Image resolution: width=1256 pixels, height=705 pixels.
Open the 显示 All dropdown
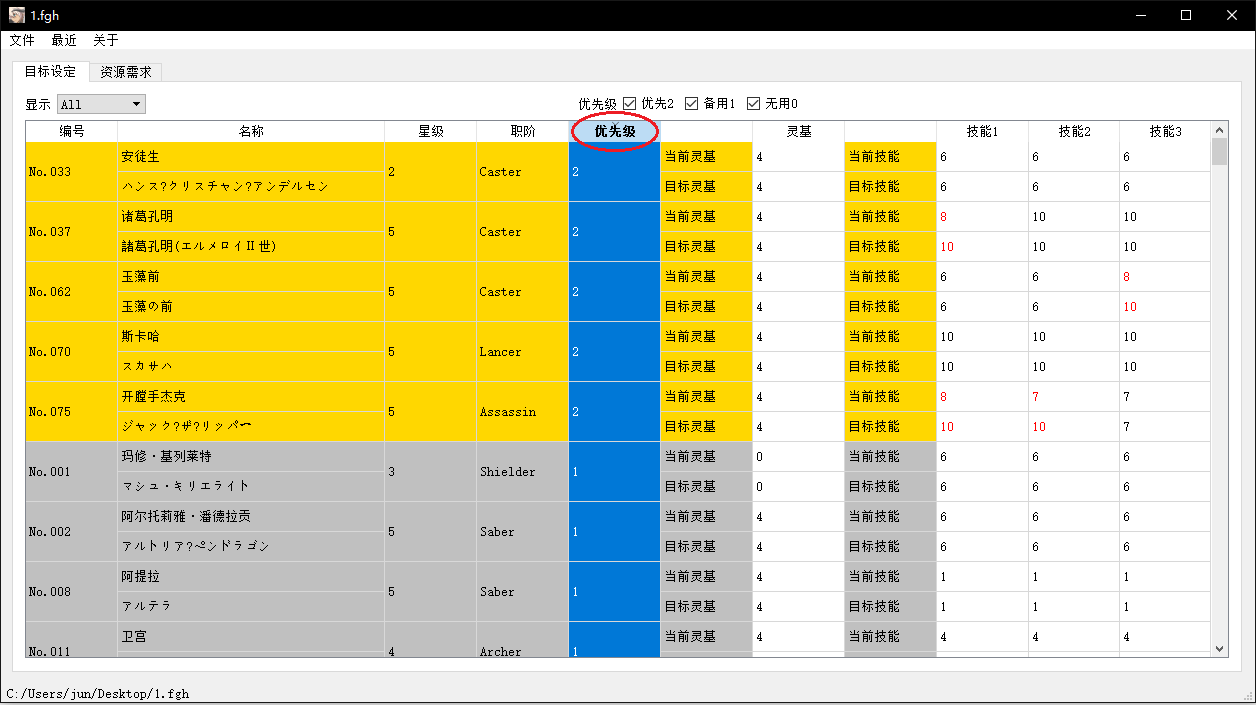tap(100, 103)
